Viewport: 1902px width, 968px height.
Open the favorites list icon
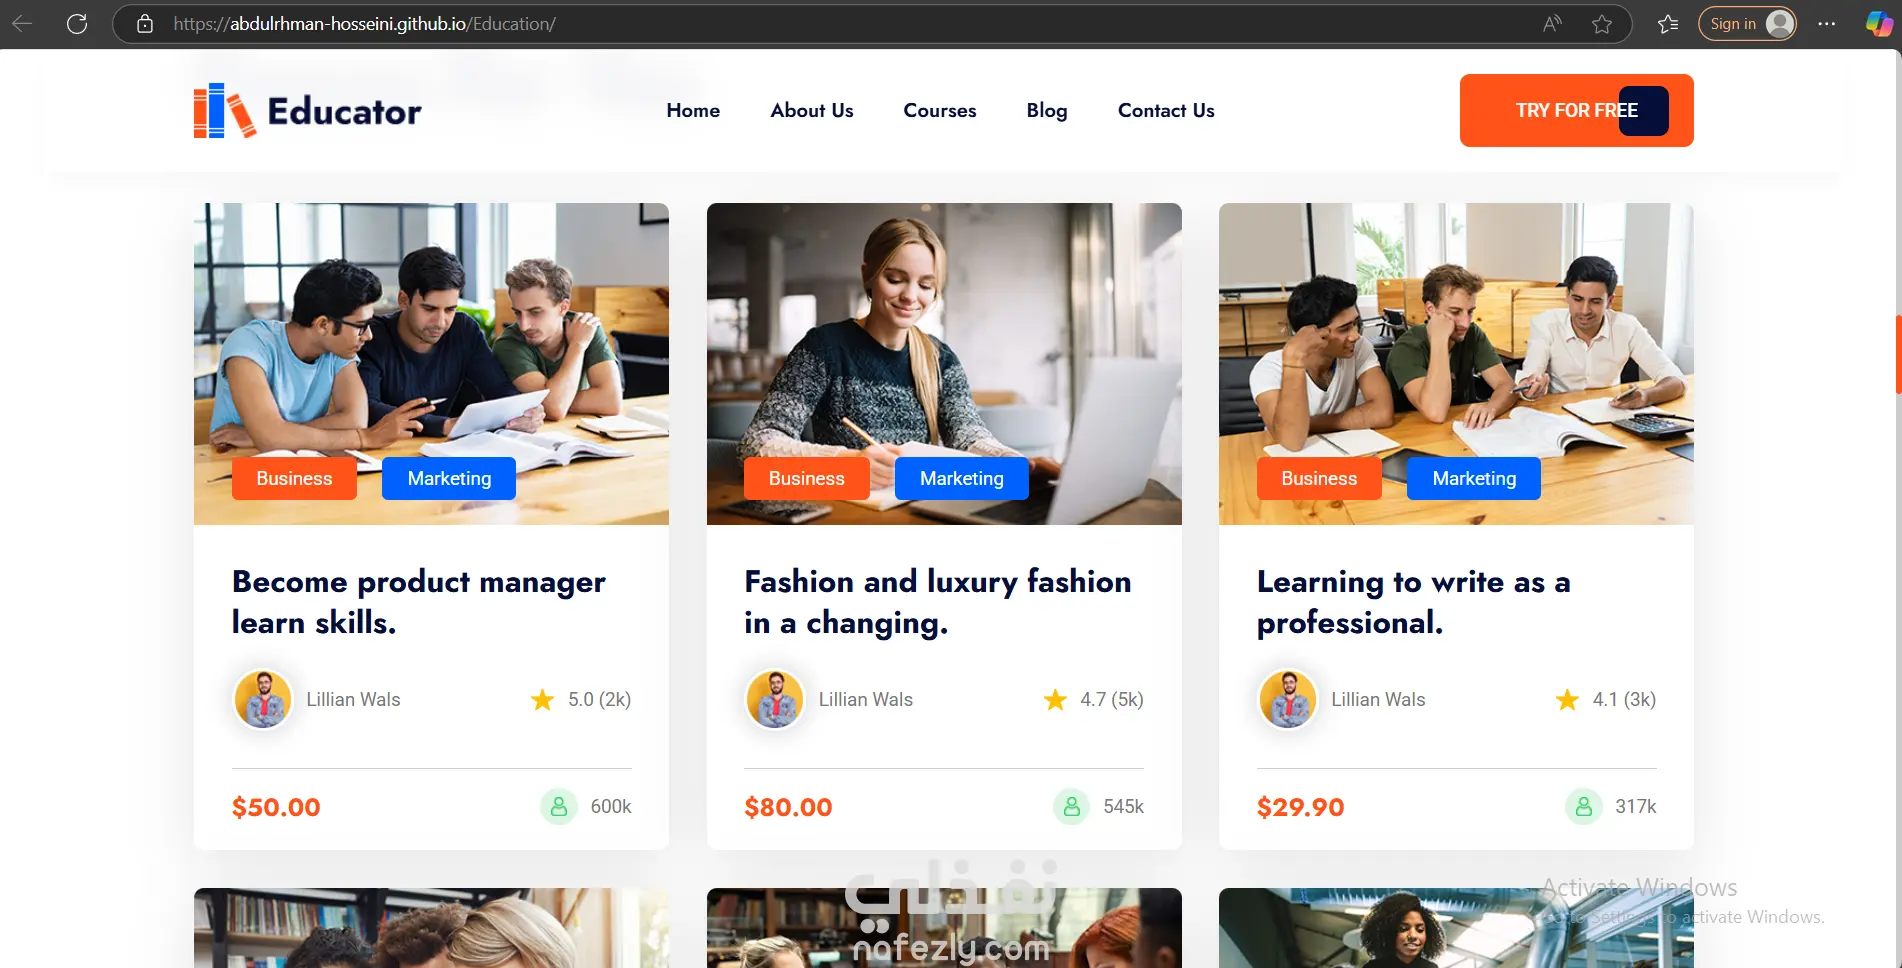point(1668,24)
